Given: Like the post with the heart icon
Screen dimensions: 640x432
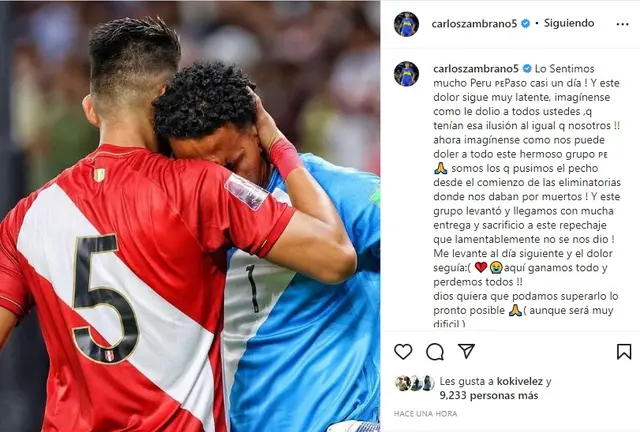Looking at the screenshot, I should pyautogui.click(x=403, y=352).
